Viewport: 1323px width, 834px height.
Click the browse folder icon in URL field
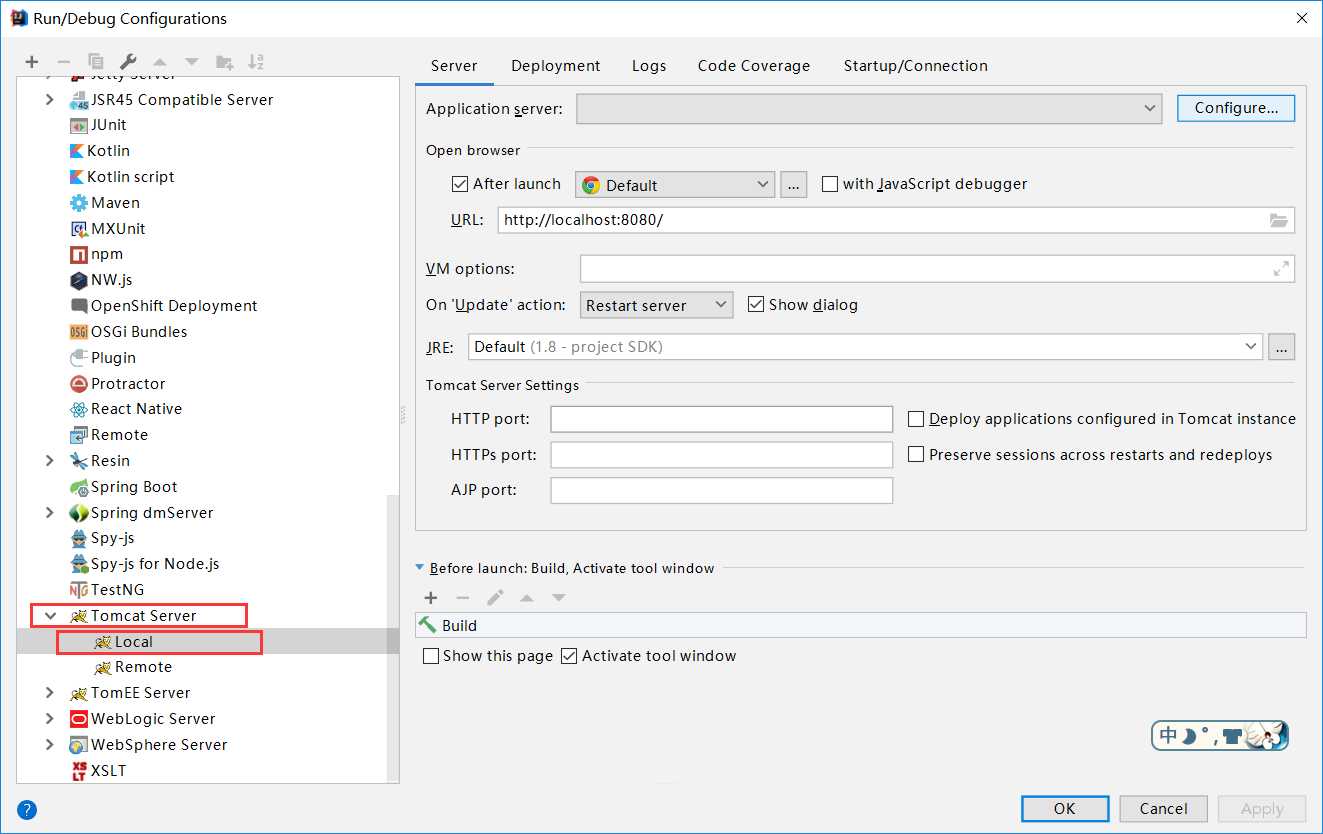click(1278, 220)
